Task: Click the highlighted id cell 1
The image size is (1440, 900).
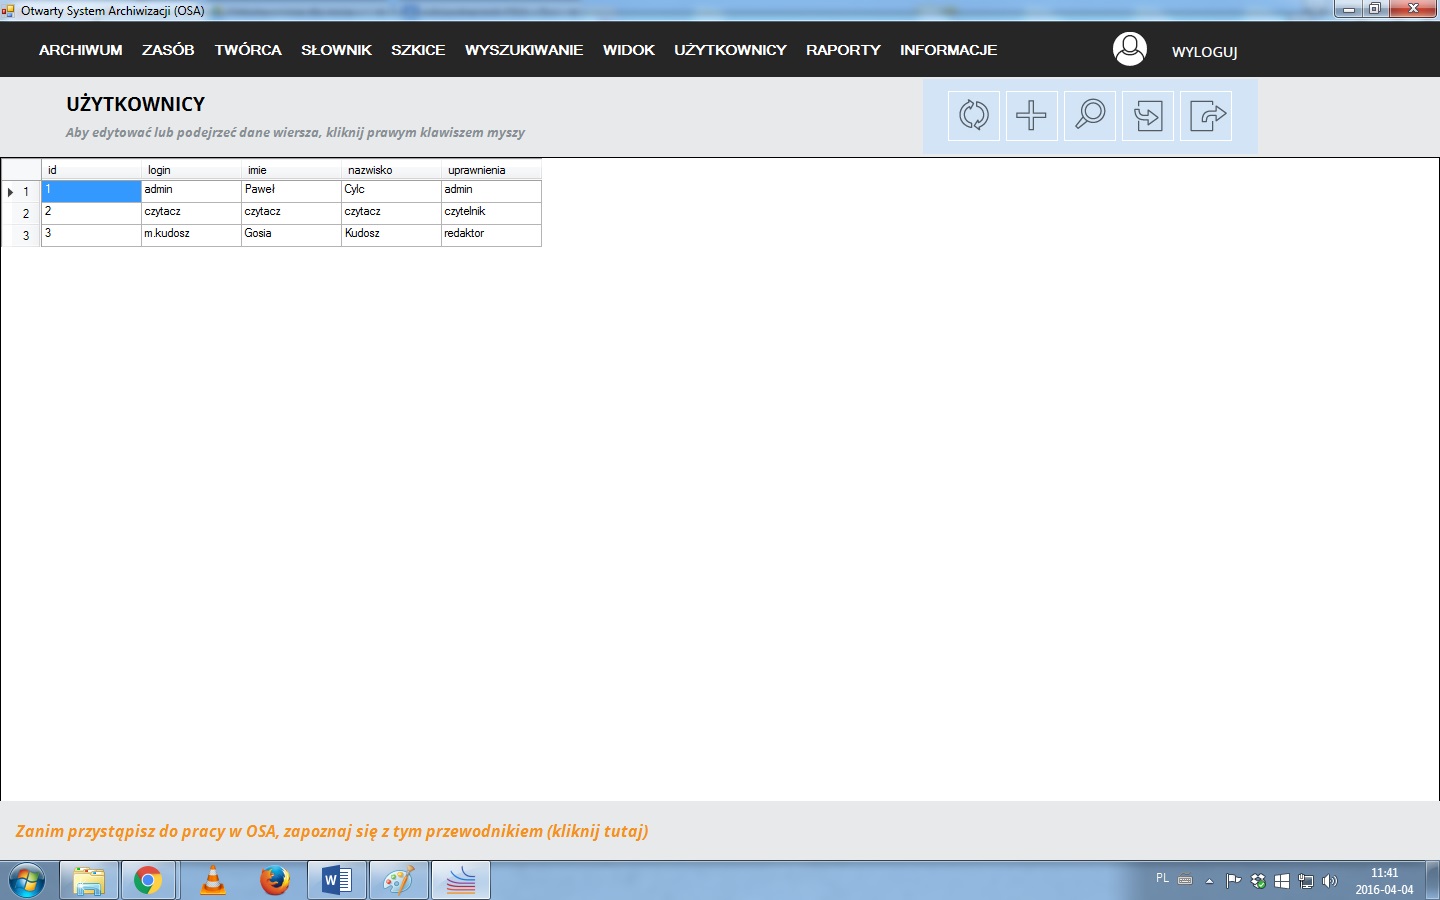Action: pyautogui.click(x=91, y=191)
